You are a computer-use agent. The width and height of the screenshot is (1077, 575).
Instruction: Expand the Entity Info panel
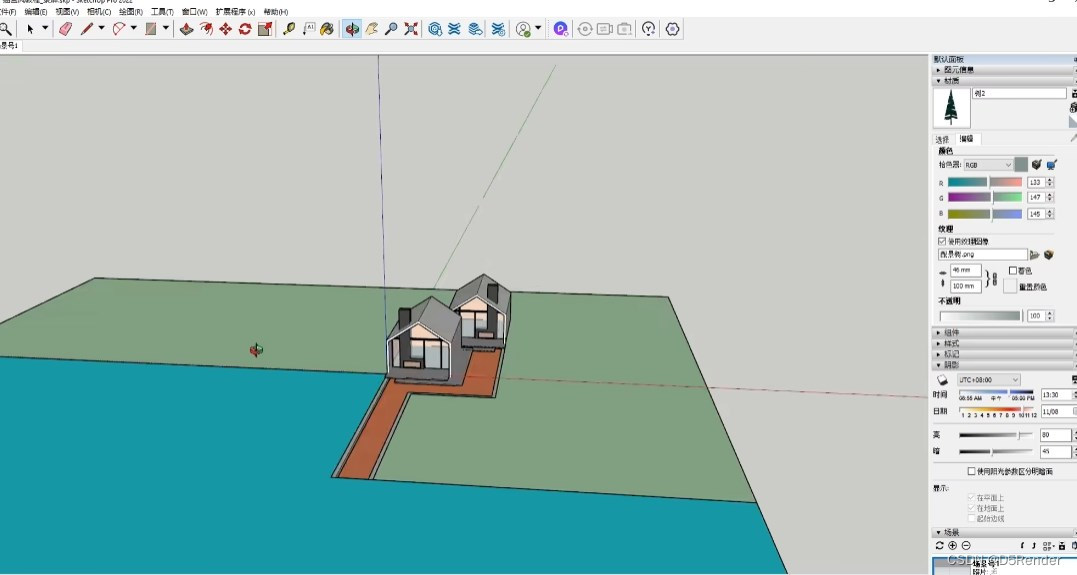[x=1004, y=70]
